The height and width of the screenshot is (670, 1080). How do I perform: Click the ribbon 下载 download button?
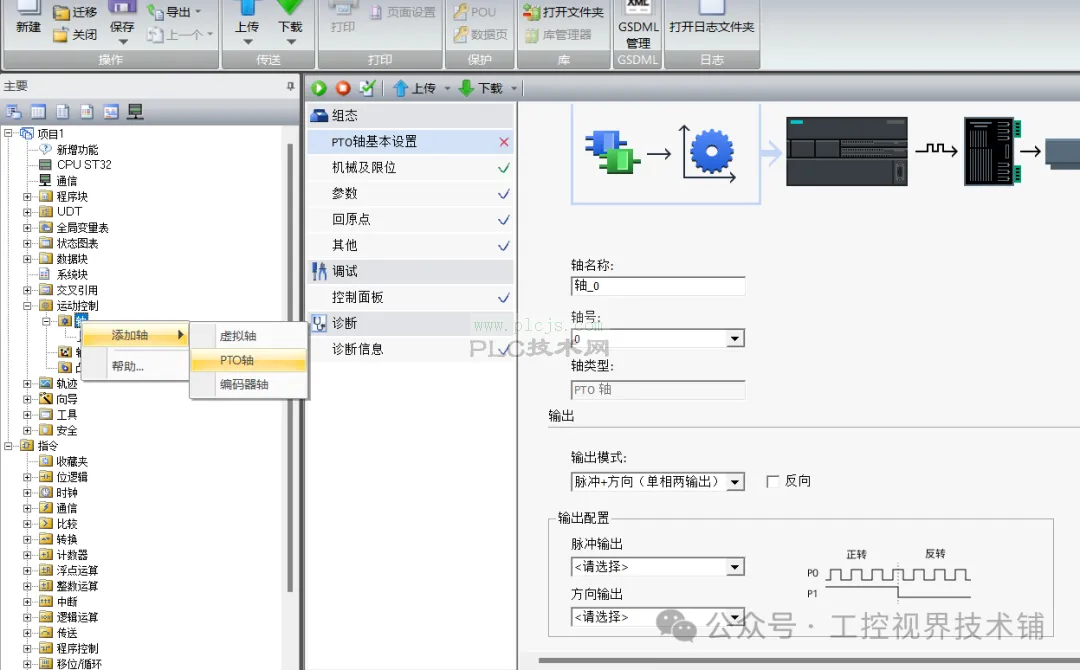point(290,22)
